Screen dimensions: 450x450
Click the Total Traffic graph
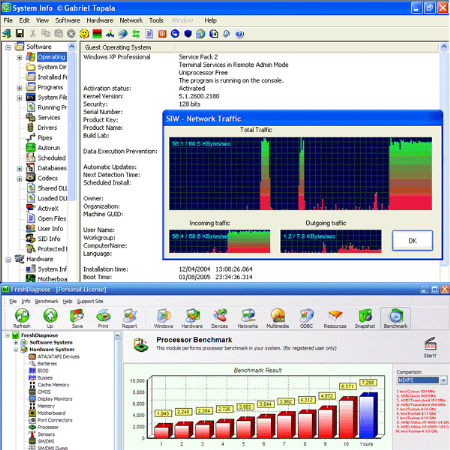(300, 174)
